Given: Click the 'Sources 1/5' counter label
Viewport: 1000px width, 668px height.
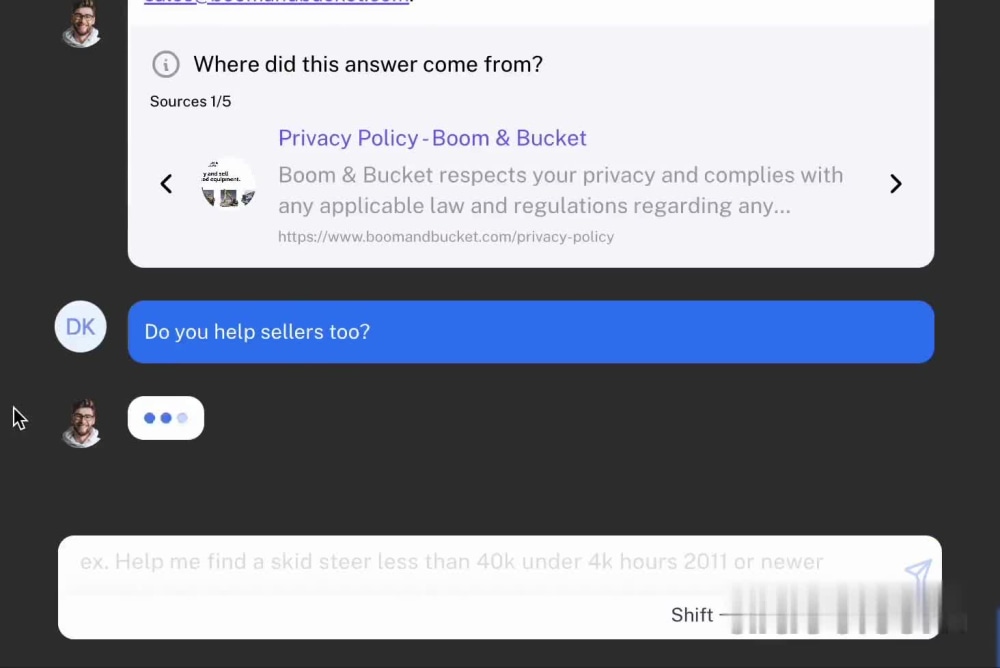Looking at the screenshot, I should (190, 101).
